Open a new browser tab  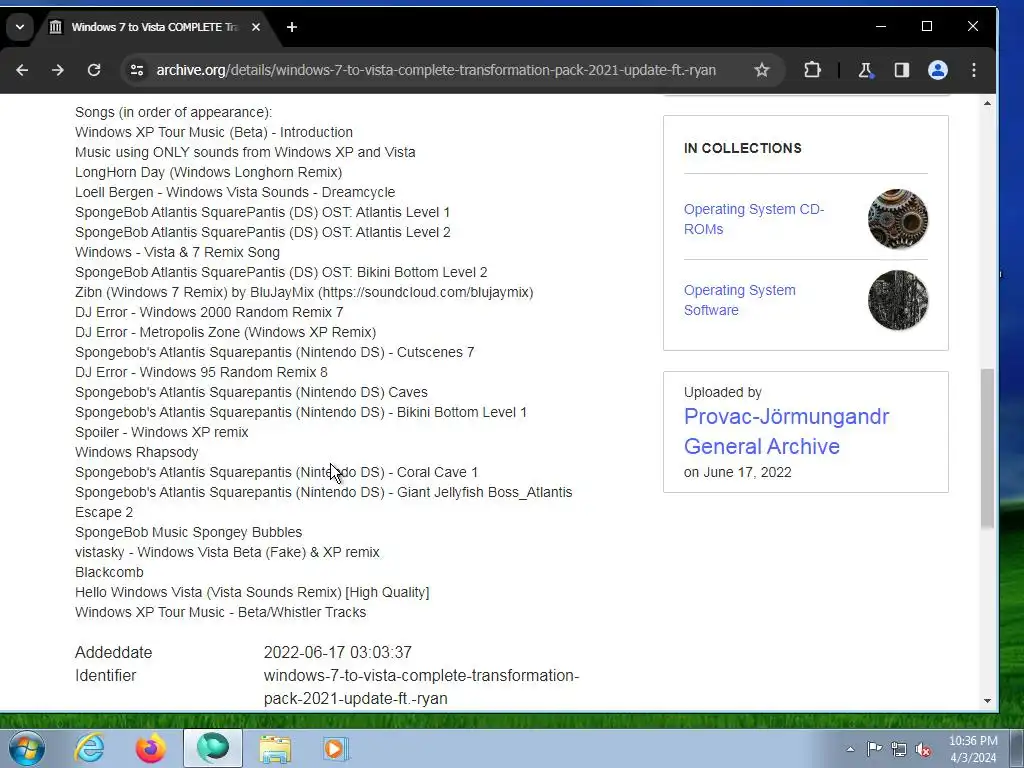coord(292,27)
